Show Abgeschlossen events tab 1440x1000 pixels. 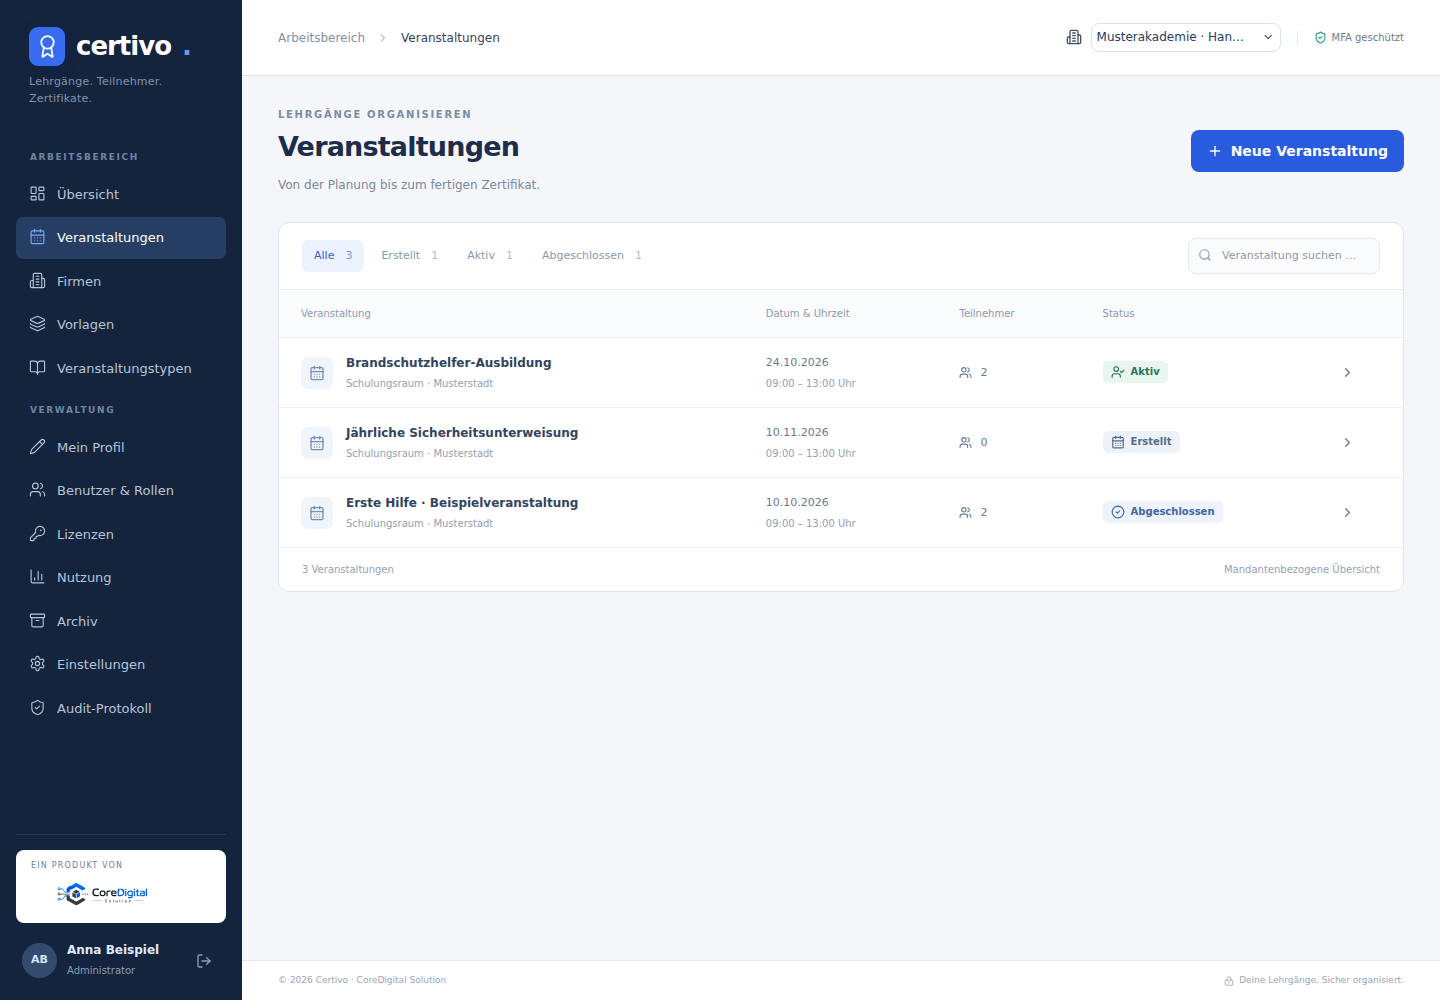(x=592, y=256)
